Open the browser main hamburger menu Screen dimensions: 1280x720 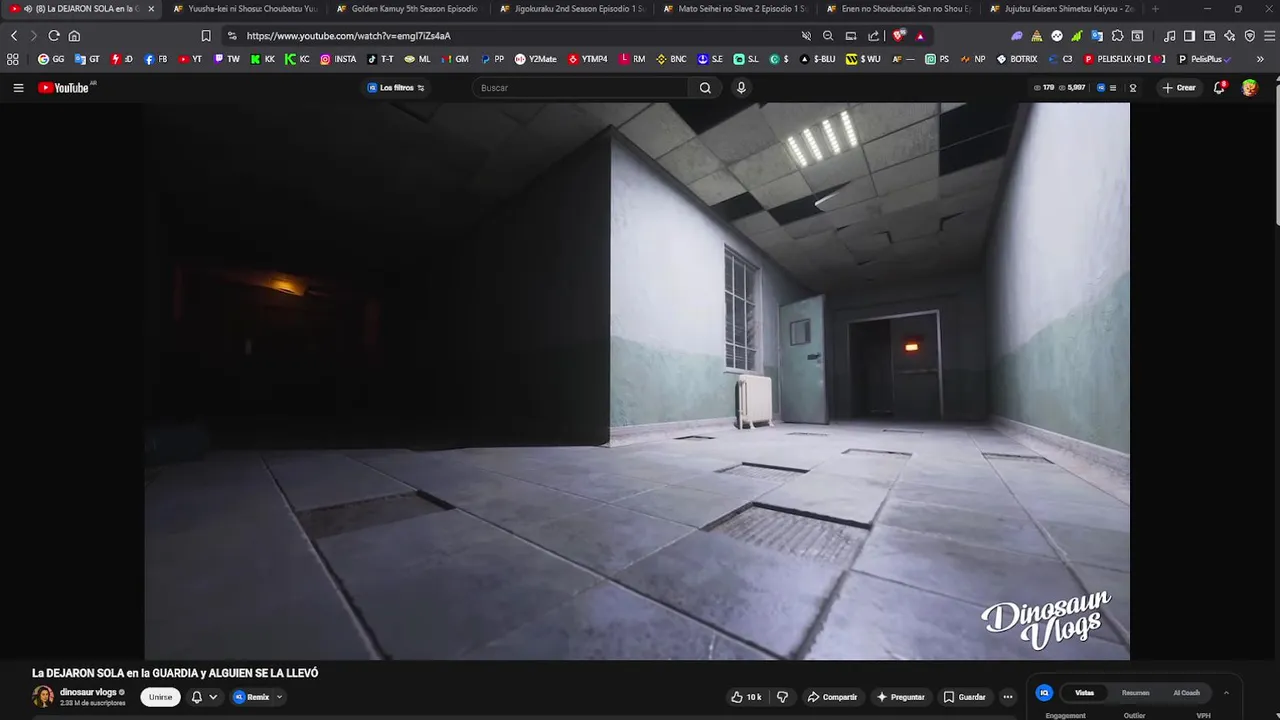coord(1268,36)
